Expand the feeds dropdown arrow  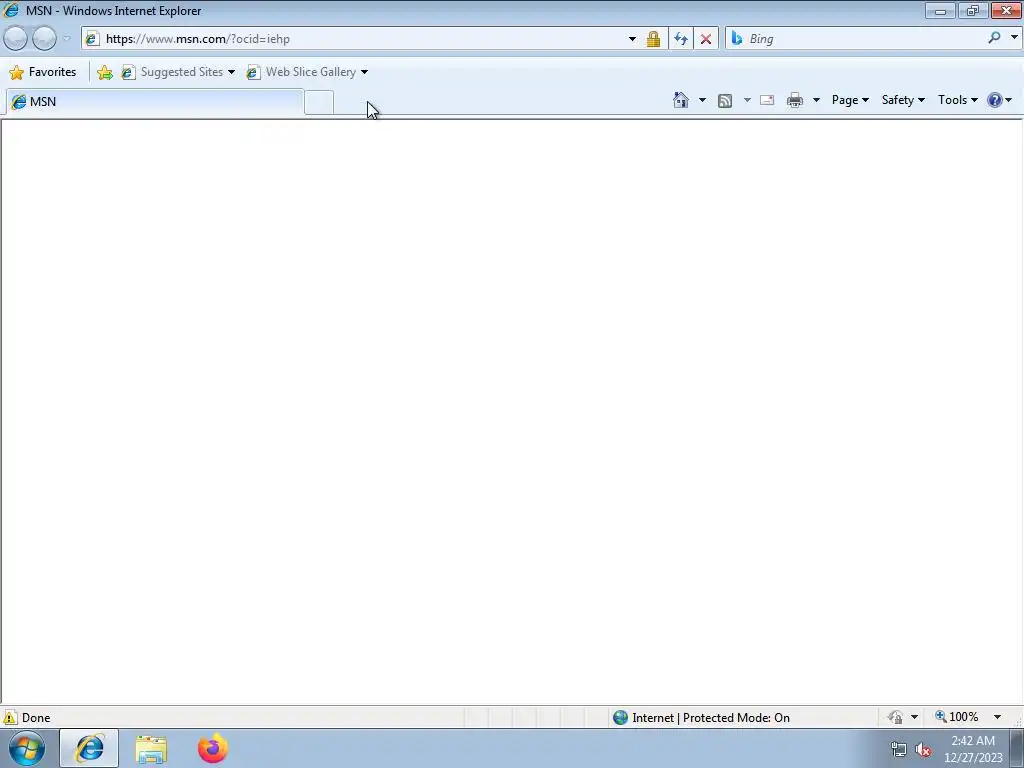[x=747, y=100]
